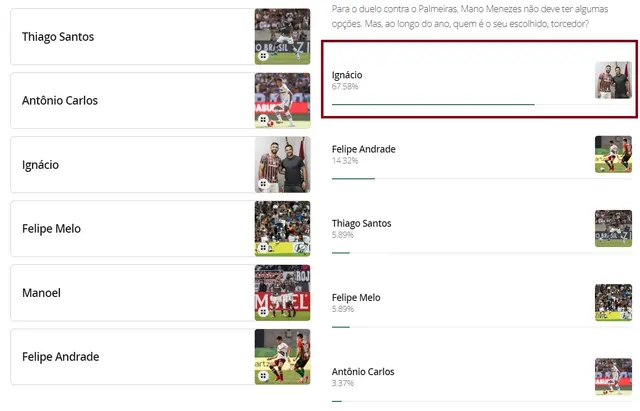640x411 pixels.
Task: Click Felipe Melo's photo in ranking list
Action: pyautogui.click(x=283, y=229)
